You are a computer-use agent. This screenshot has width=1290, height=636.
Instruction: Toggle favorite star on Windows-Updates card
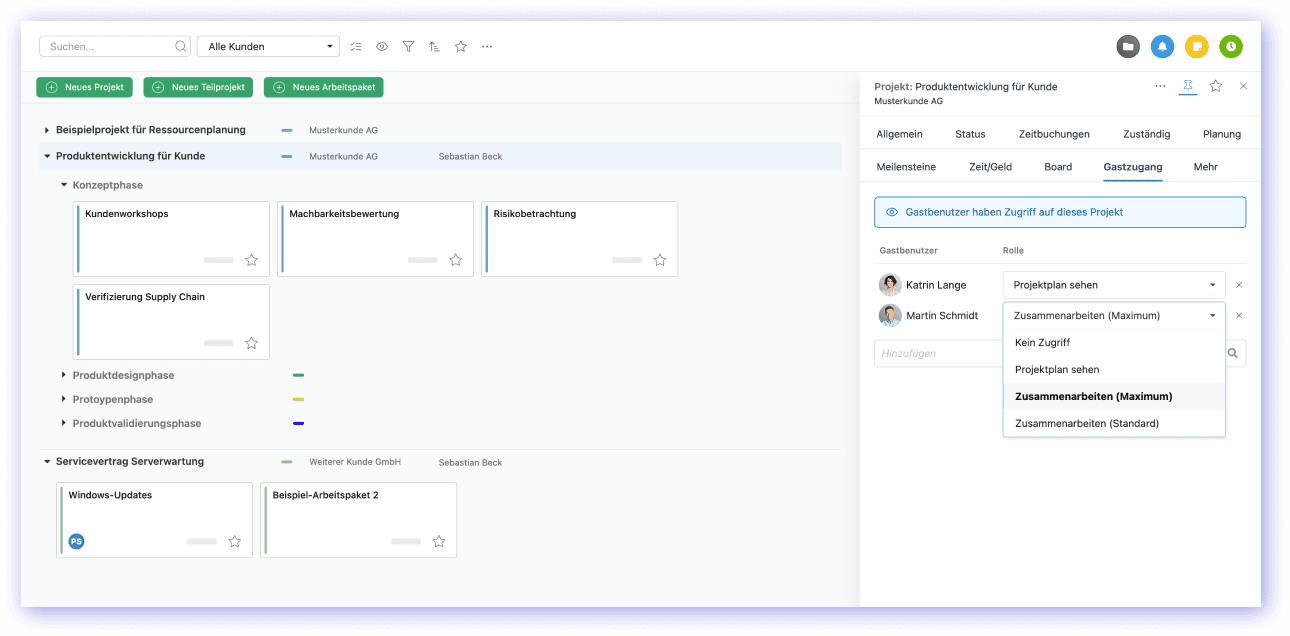235,541
